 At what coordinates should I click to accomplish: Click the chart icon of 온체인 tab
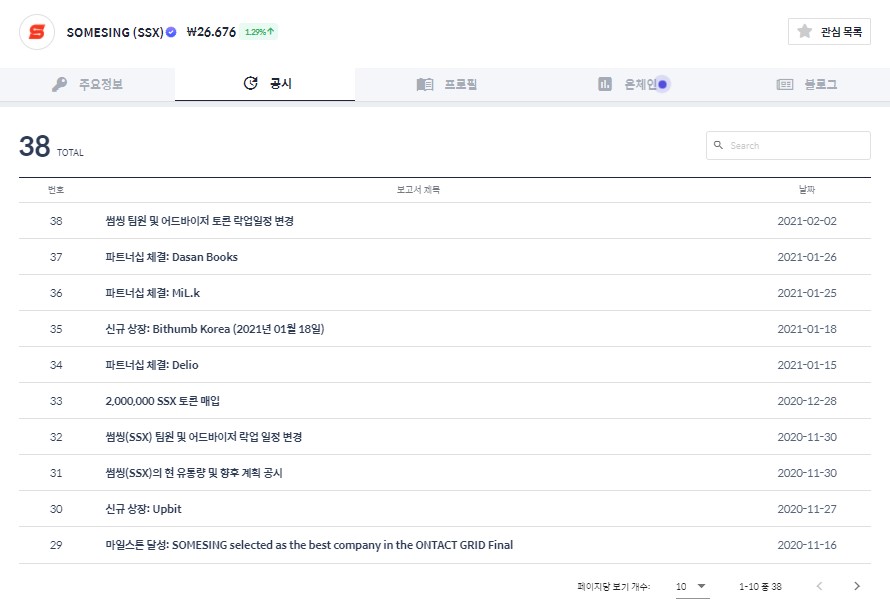[605, 84]
